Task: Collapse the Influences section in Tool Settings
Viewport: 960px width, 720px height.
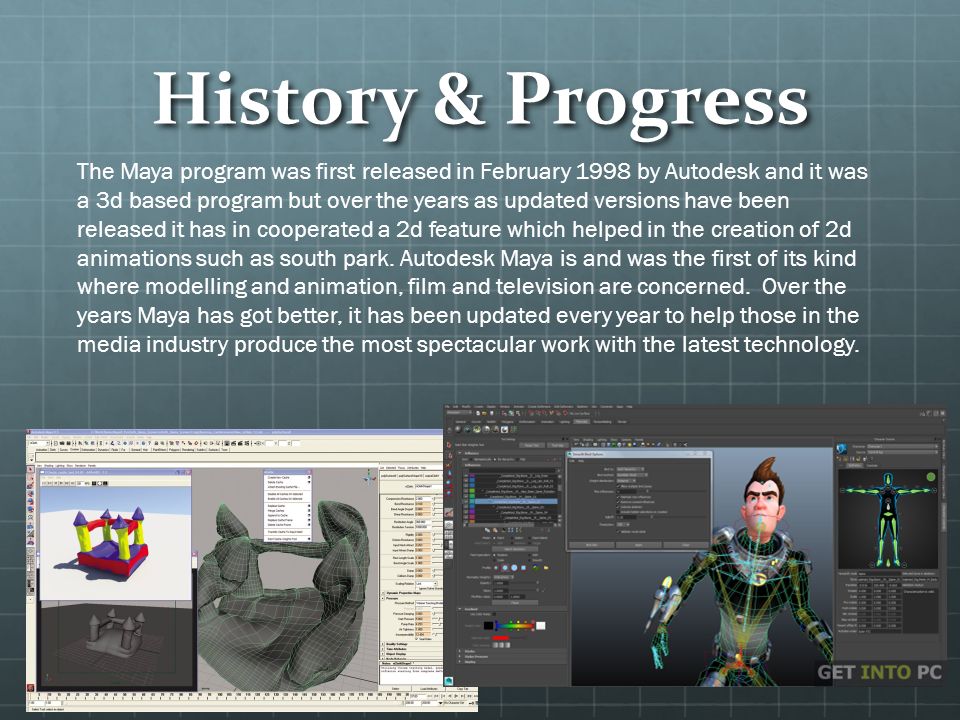Action: click(x=460, y=453)
